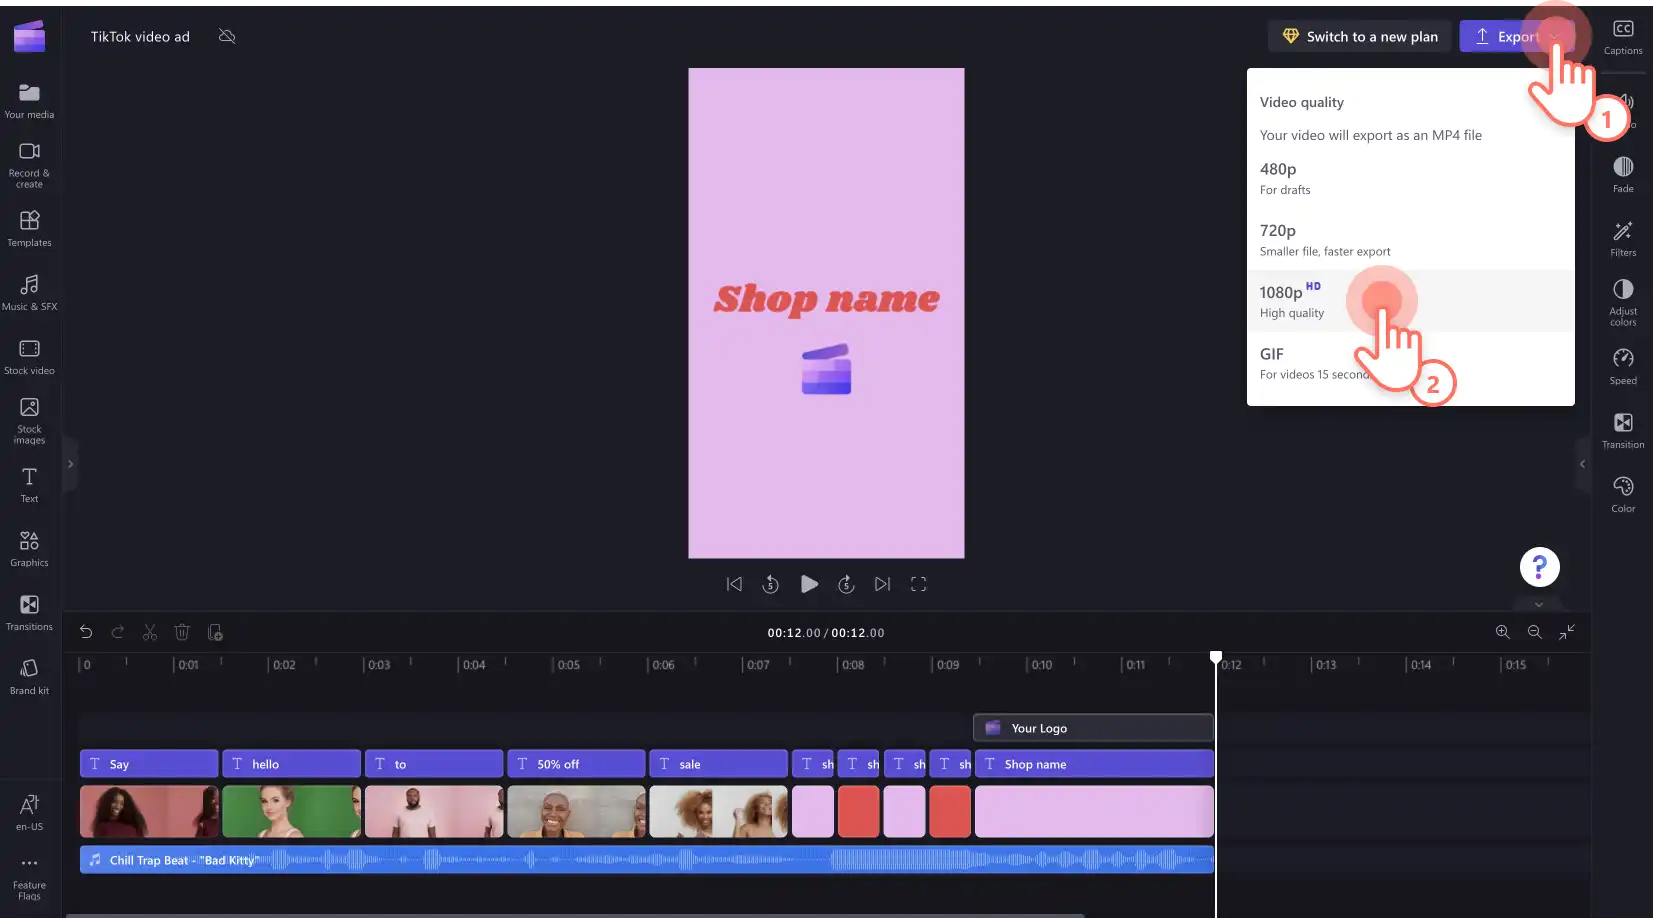Image resolution: width=1653 pixels, height=918 pixels.
Task: Open Record & create panel
Action: coord(29,165)
